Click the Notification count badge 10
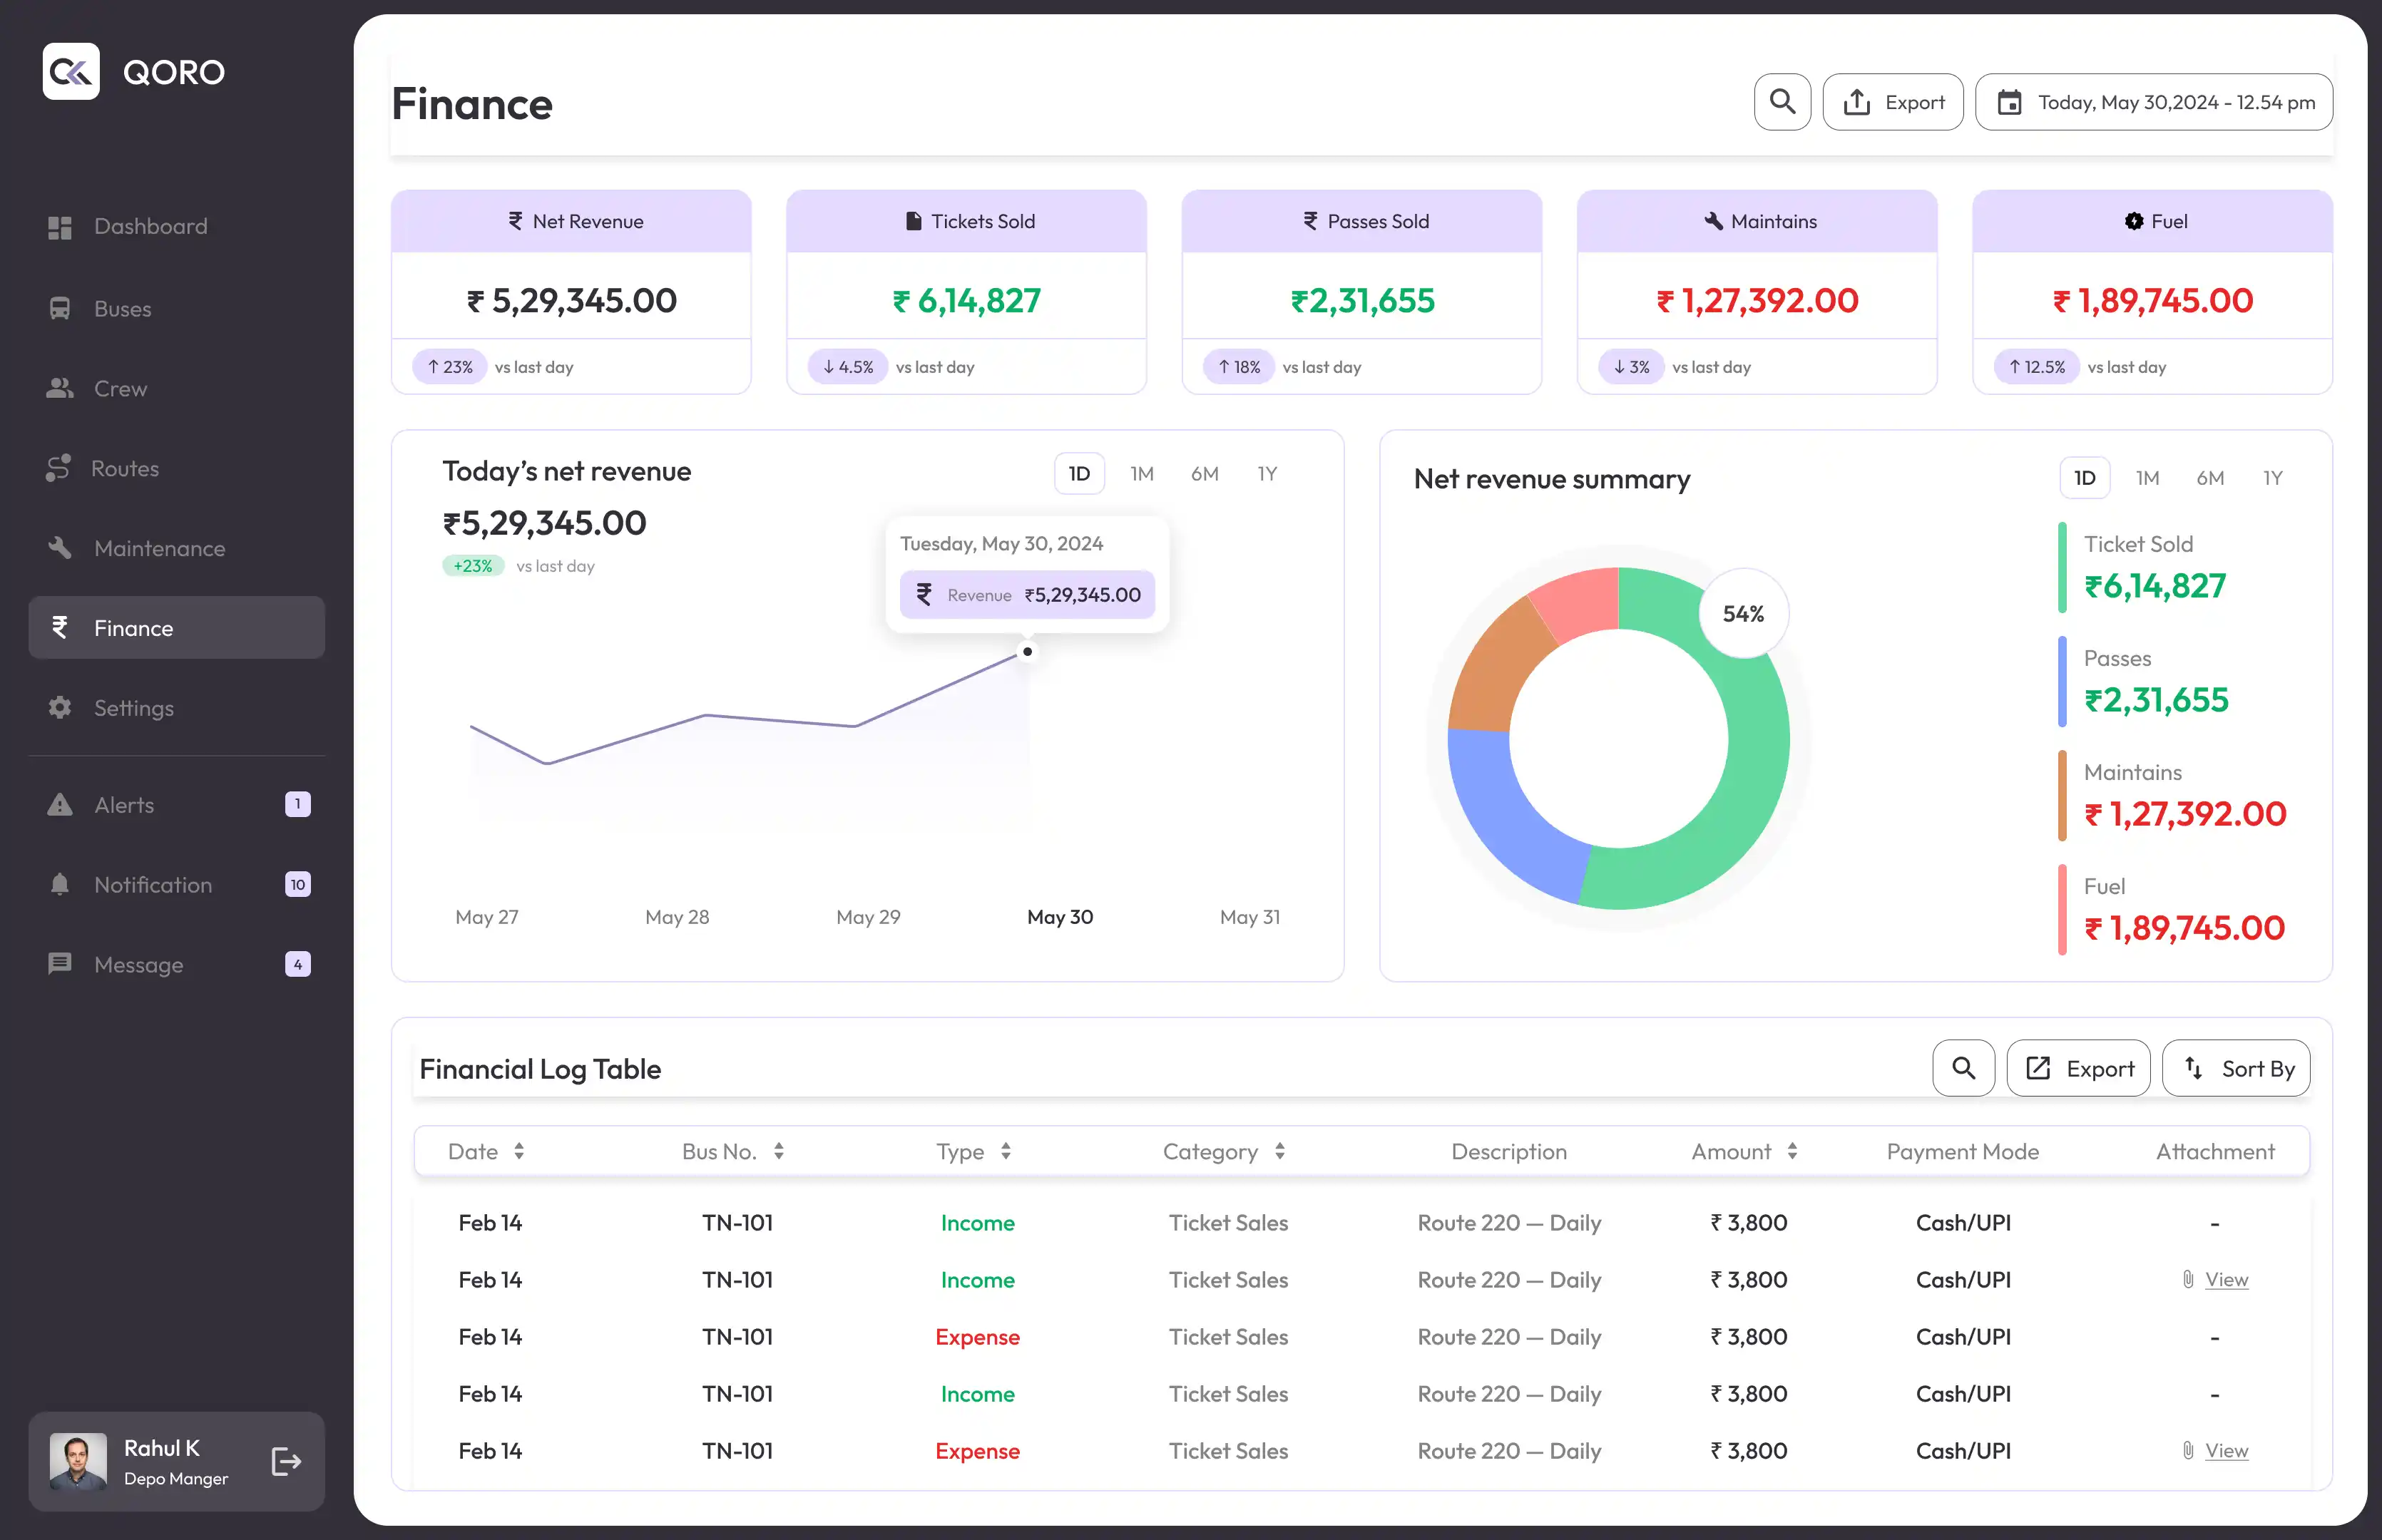This screenshot has width=2382, height=1540. [x=298, y=885]
